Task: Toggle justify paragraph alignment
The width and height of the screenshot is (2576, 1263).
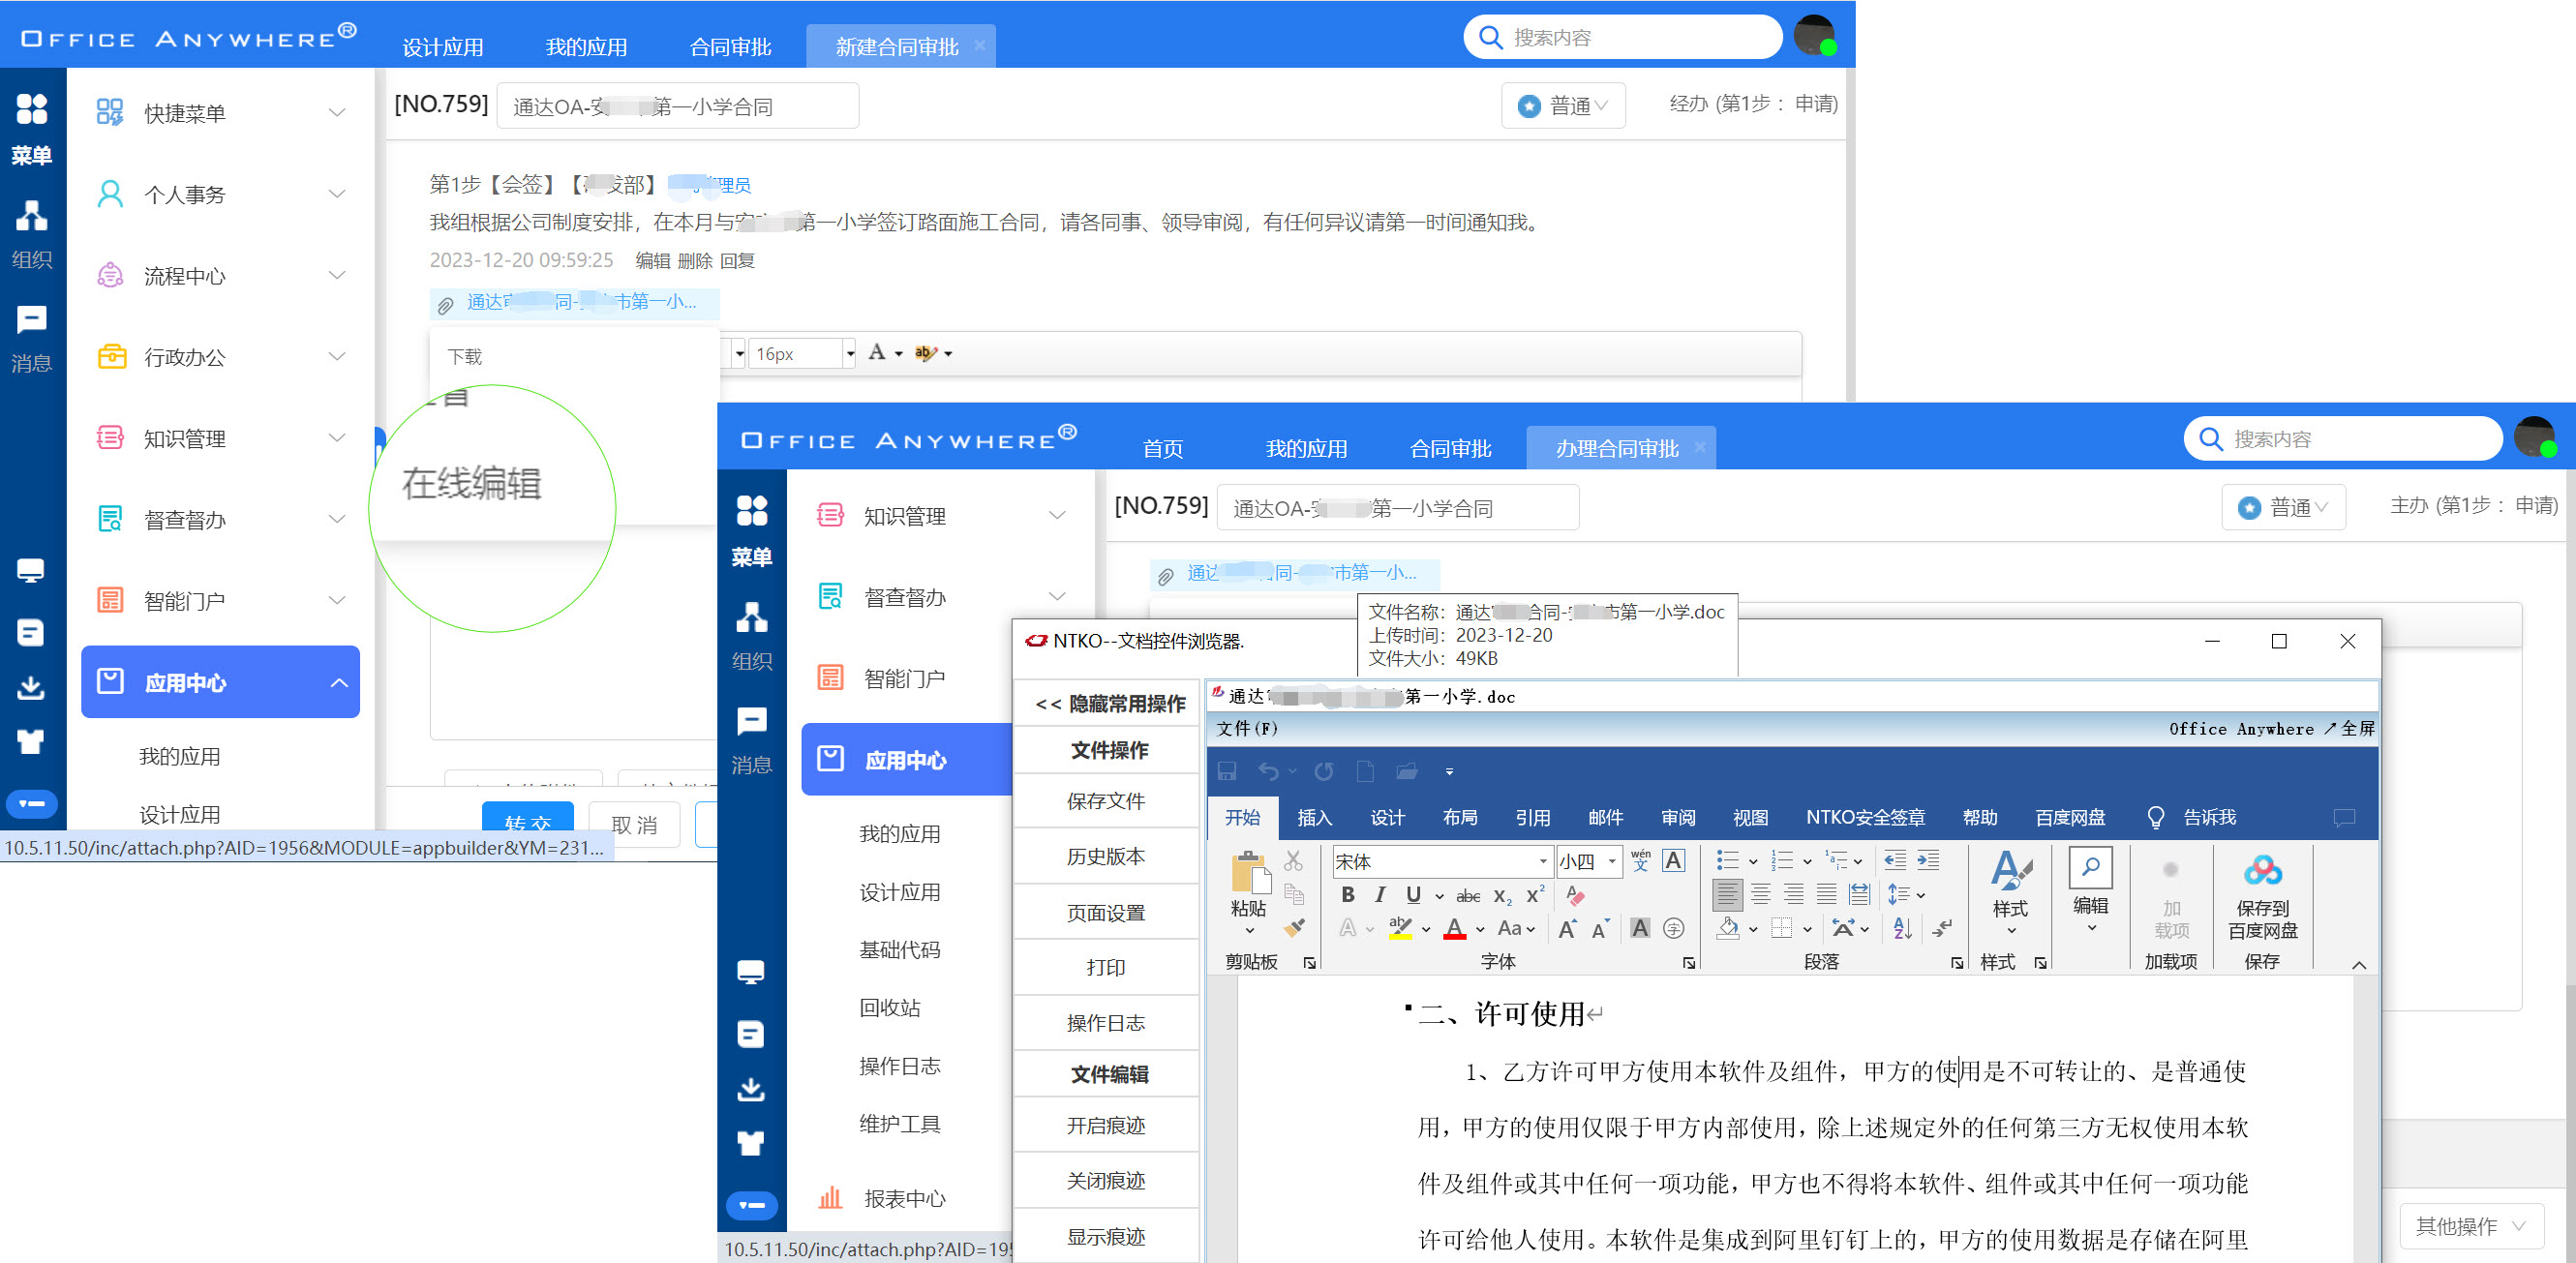Action: (x=1826, y=894)
